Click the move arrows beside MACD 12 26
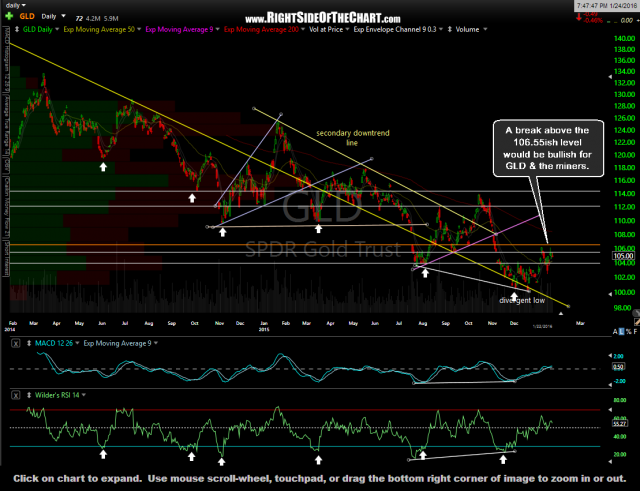This screenshot has height=491, width=640. pos(29,343)
